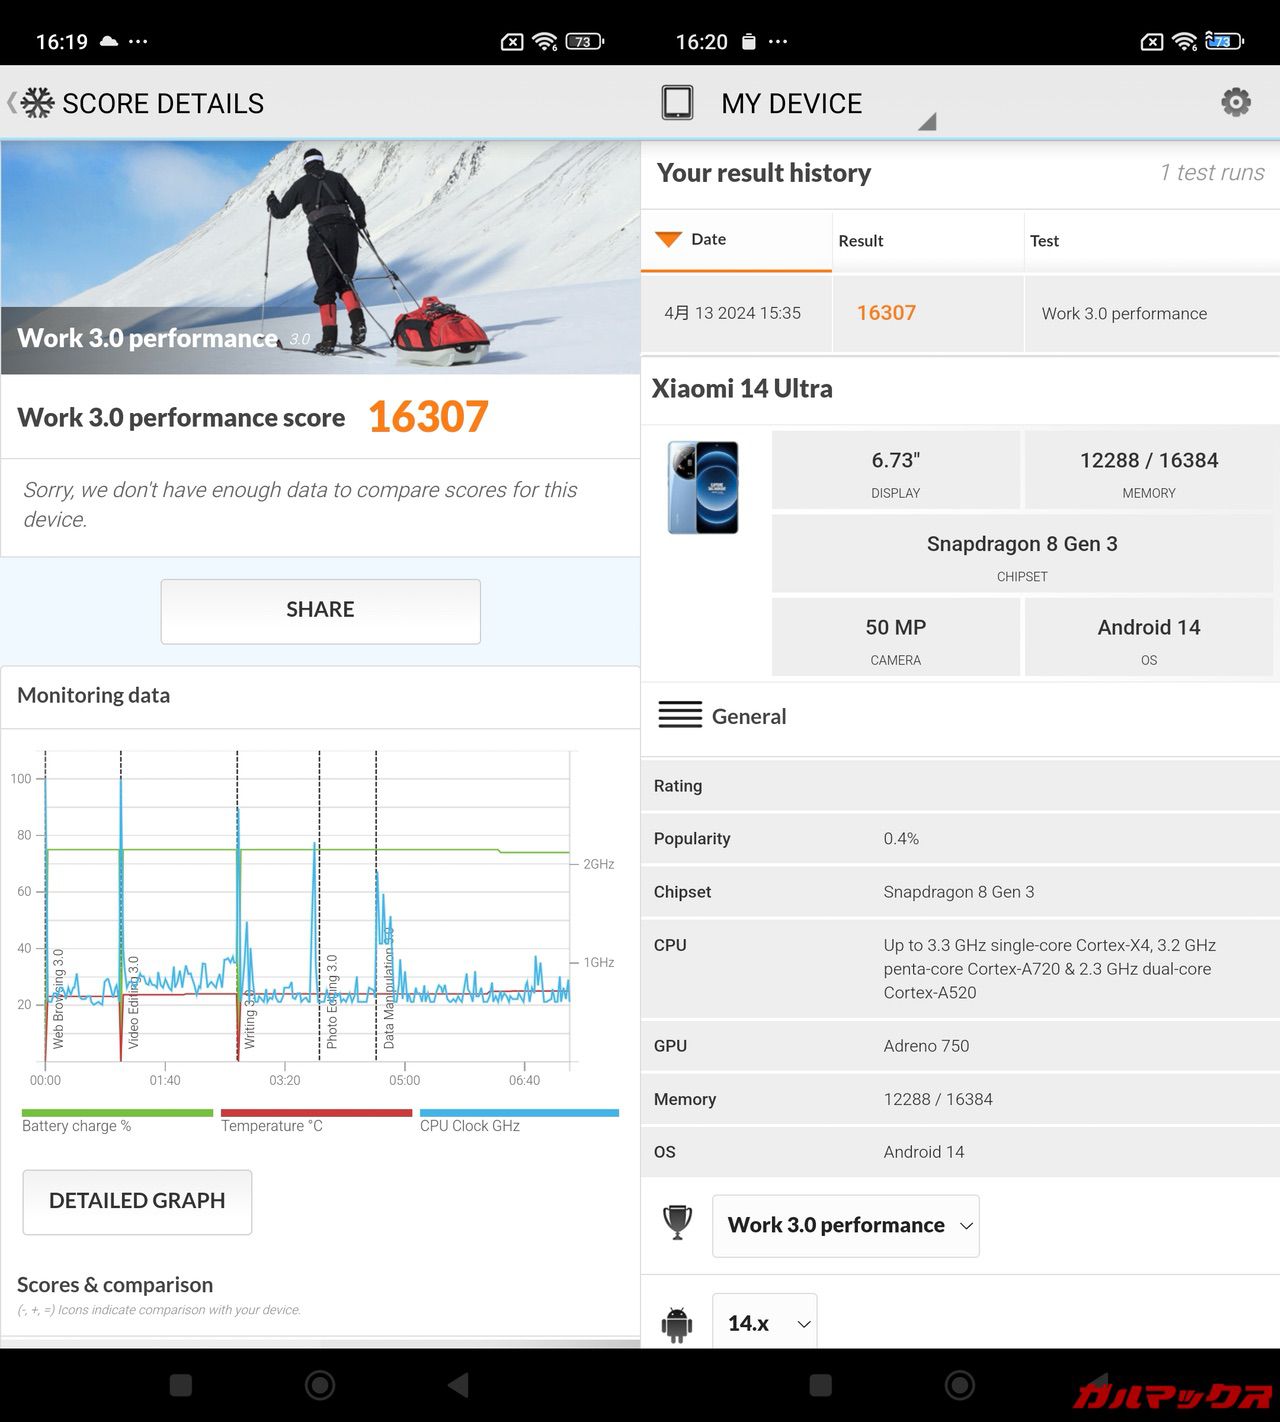The image size is (1280, 1422).
Task: Tap the snowflake back icon in Score Details
Action: pyautogui.click(x=36, y=103)
